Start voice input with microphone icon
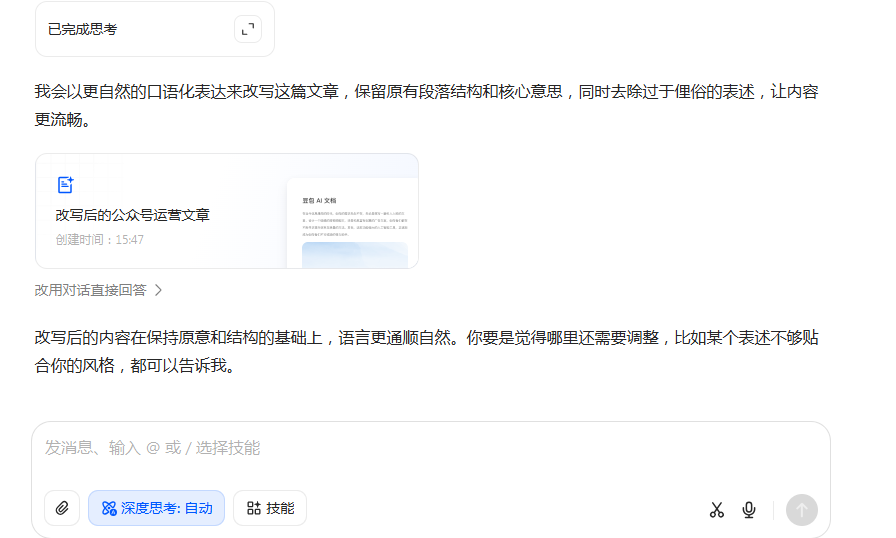This screenshot has height=538, width=896. tap(749, 509)
